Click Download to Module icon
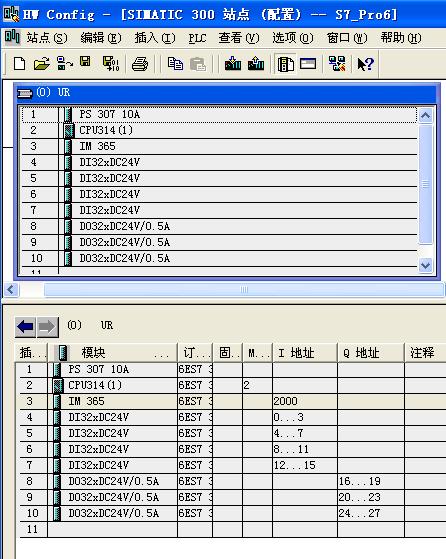Screen dimensions: 446x559 click(x=233, y=64)
